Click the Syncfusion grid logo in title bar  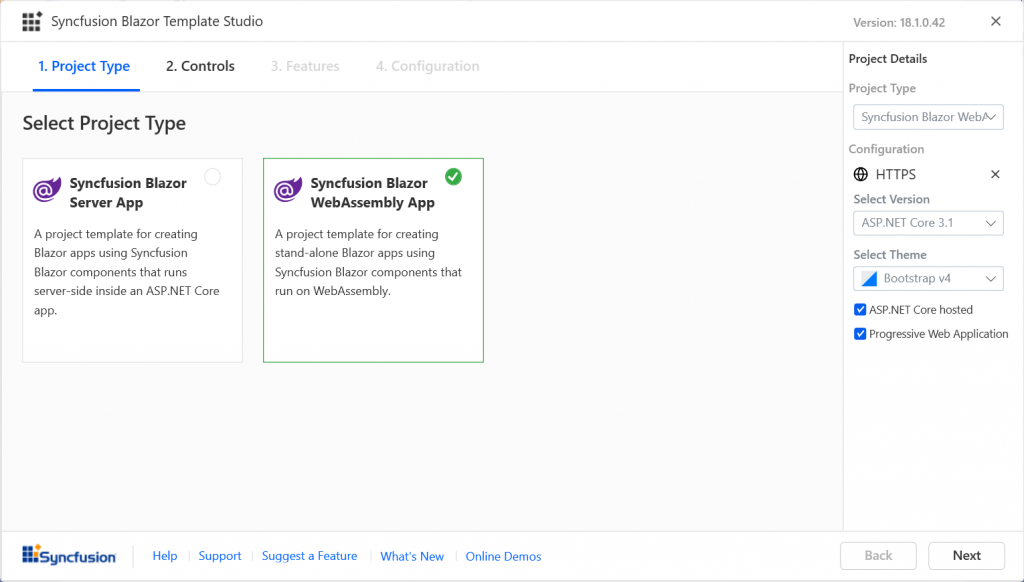coord(32,22)
